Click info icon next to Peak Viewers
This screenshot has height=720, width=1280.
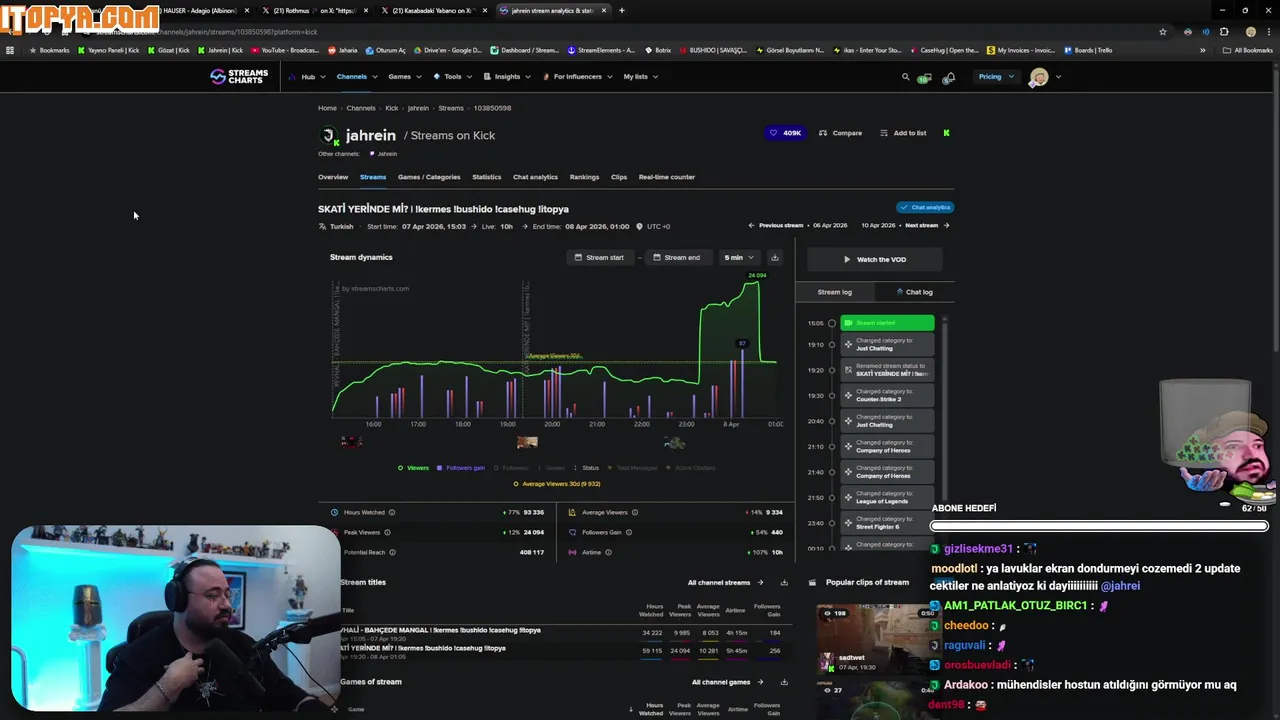pos(388,532)
